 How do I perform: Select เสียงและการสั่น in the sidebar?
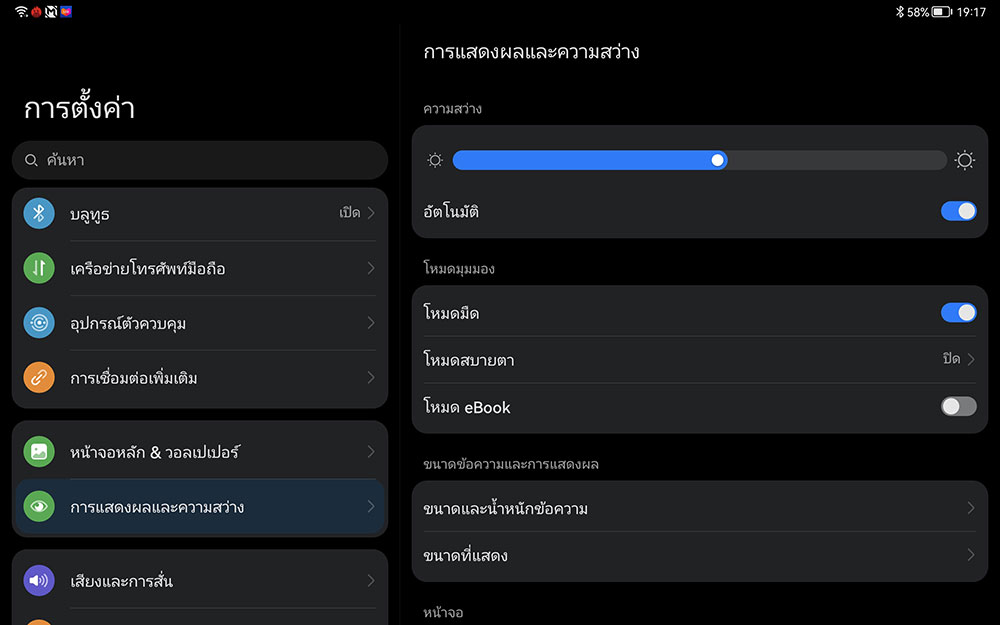point(200,581)
